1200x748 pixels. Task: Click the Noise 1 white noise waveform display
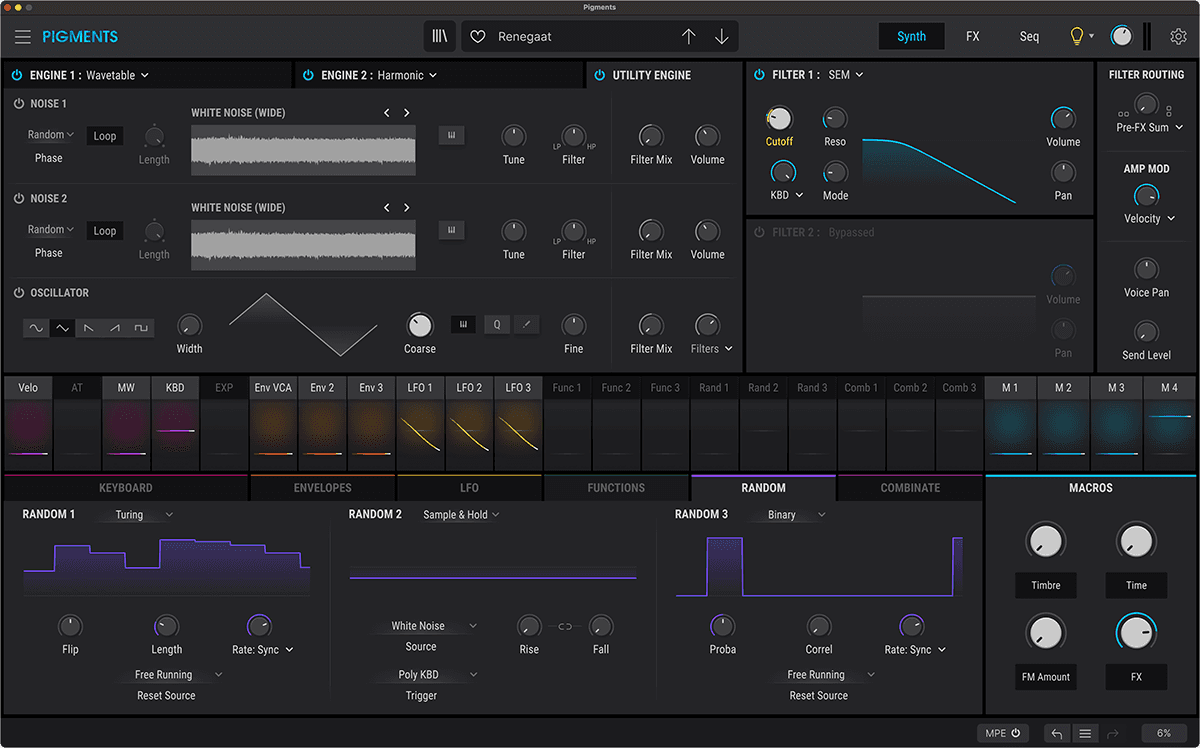(303, 151)
